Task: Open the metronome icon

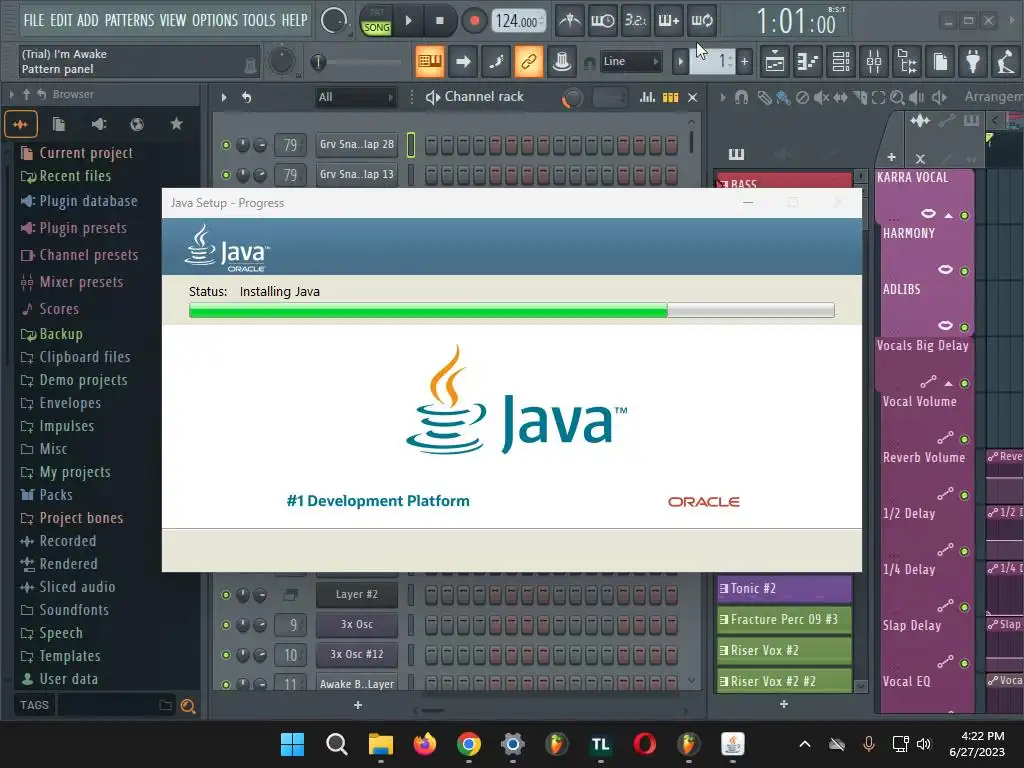Action: 569,21
